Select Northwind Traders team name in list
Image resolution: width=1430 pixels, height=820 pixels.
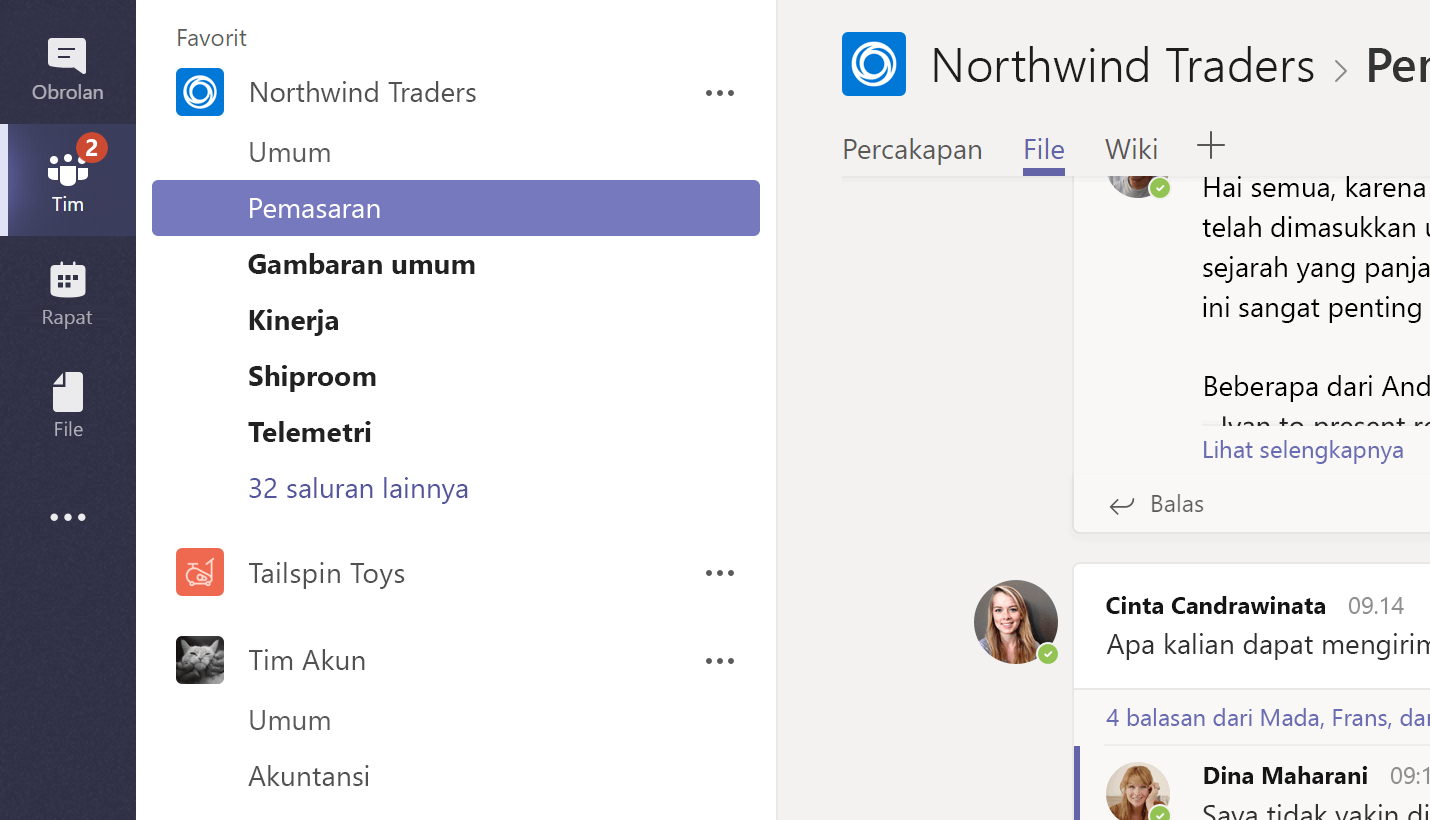click(362, 92)
